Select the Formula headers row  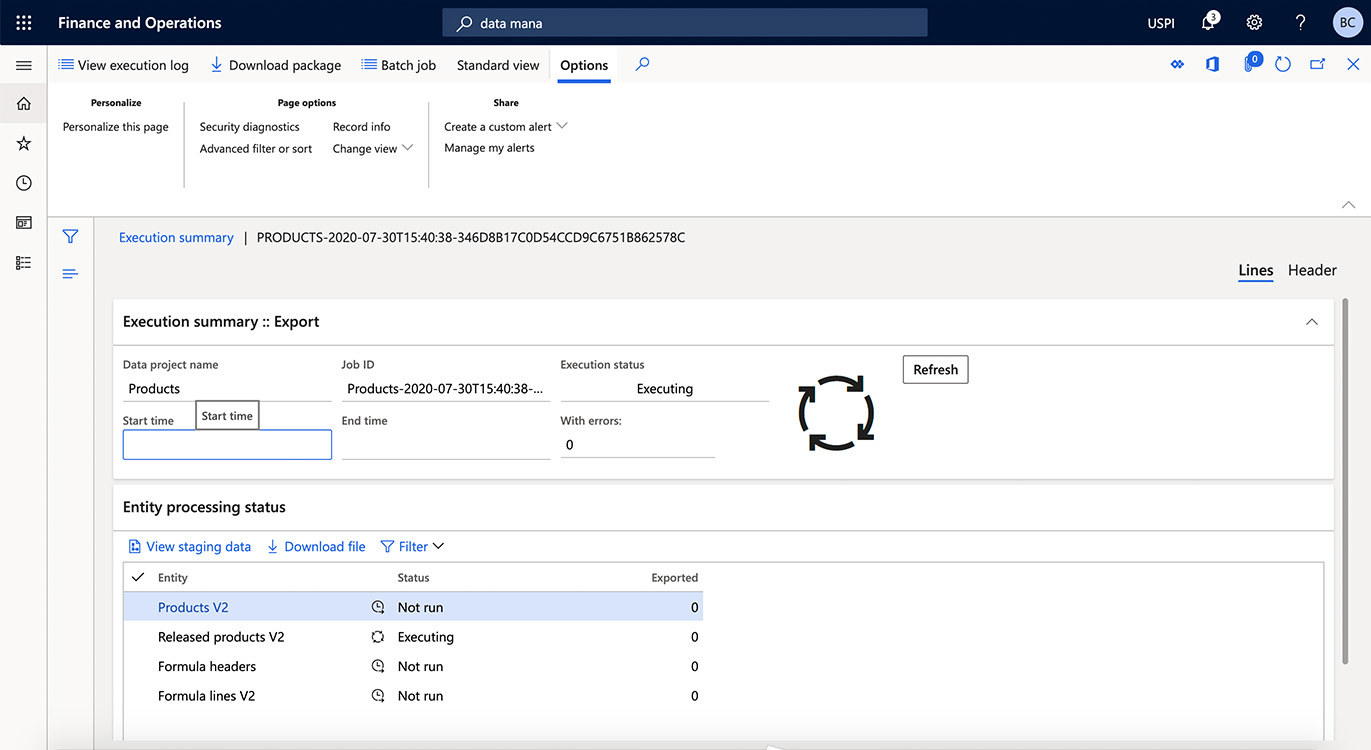tap(413, 666)
